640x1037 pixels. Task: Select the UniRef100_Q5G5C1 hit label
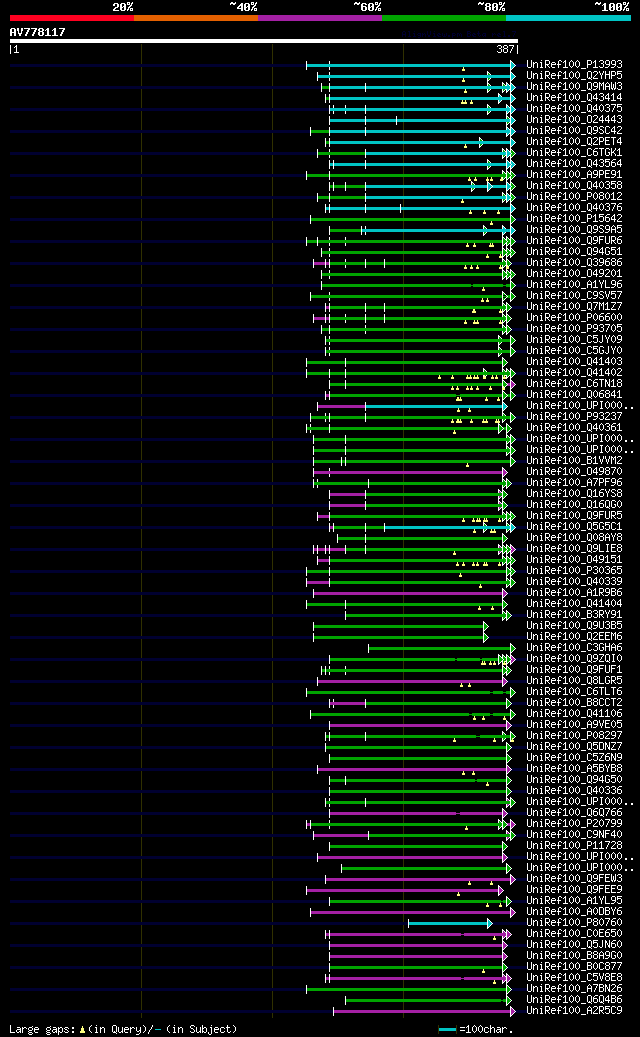tap(575, 526)
